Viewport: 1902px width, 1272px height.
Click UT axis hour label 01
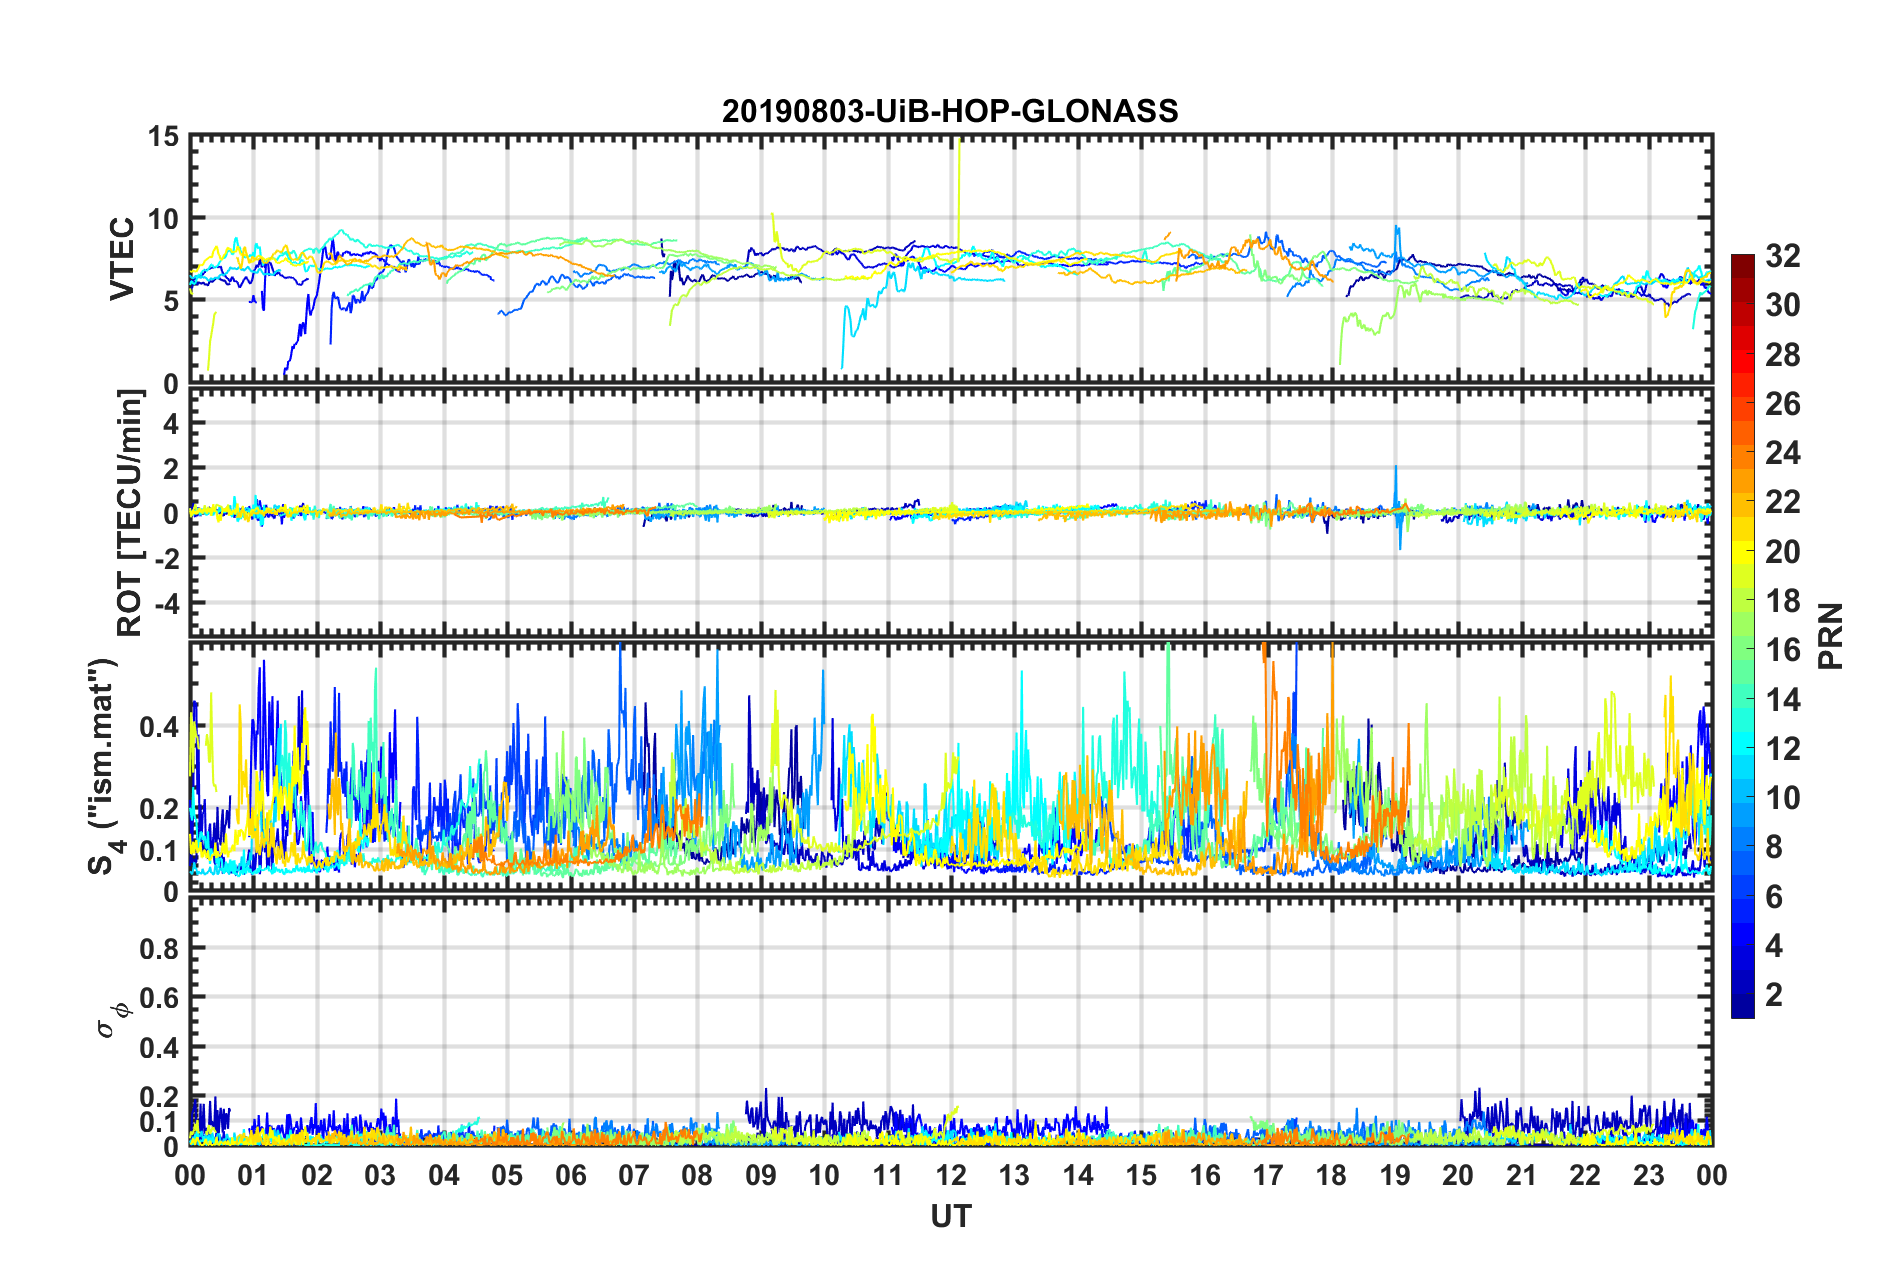point(253,1175)
